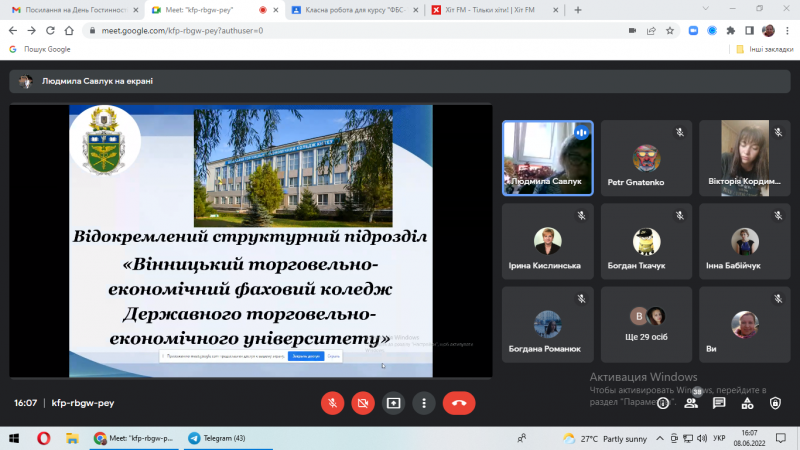Screen dimensions: 800x450
Task: Close the Meet browser tab
Action: pyautogui.click(x=276, y=10)
